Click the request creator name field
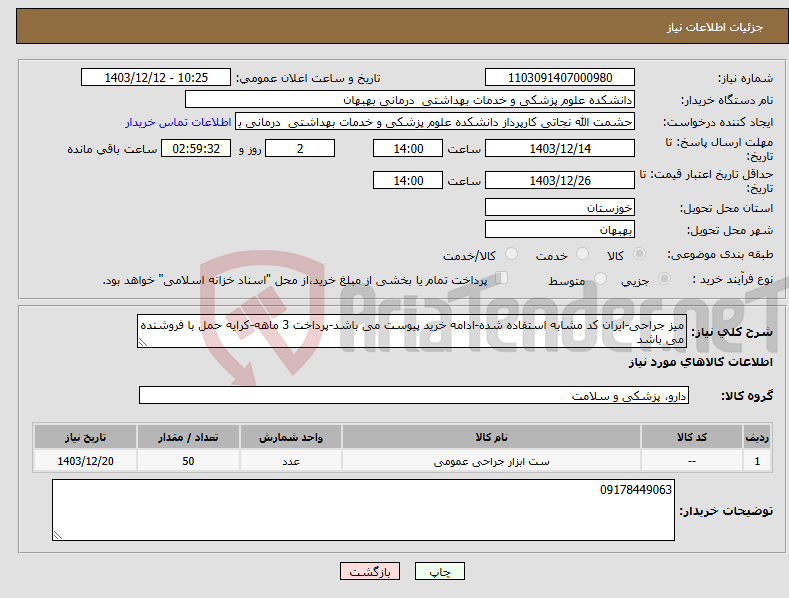 [x=435, y=122]
